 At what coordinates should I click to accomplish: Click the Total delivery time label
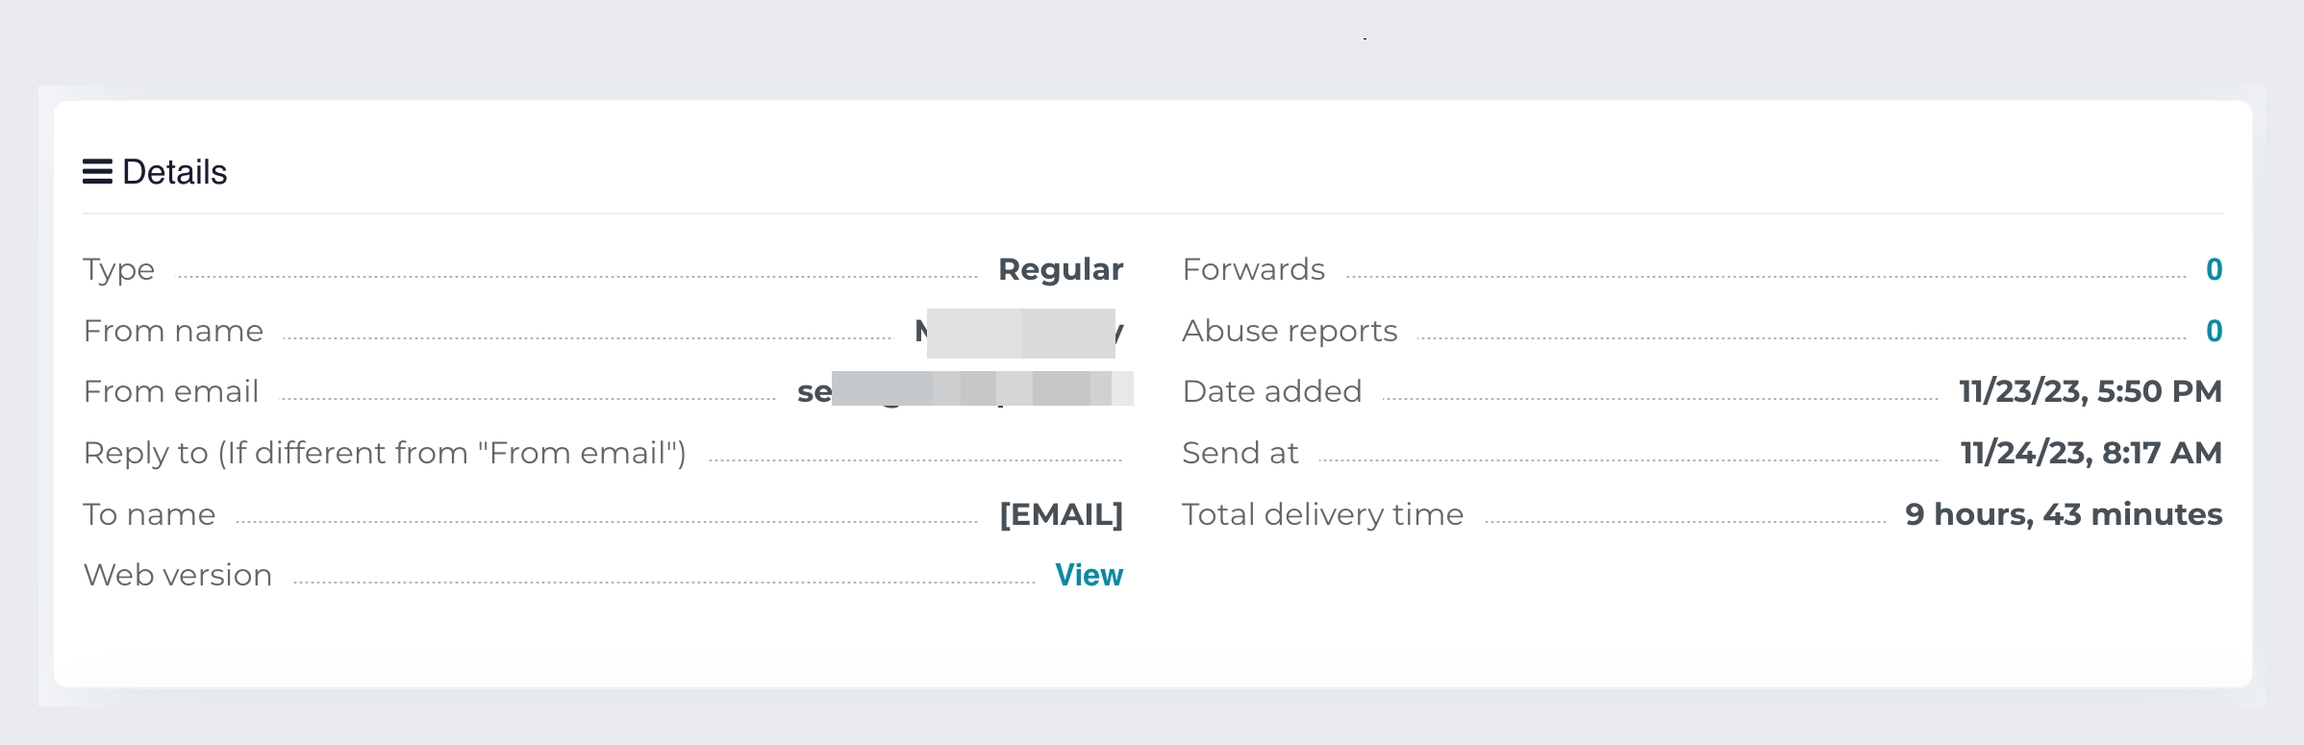click(x=1322, y=514)
